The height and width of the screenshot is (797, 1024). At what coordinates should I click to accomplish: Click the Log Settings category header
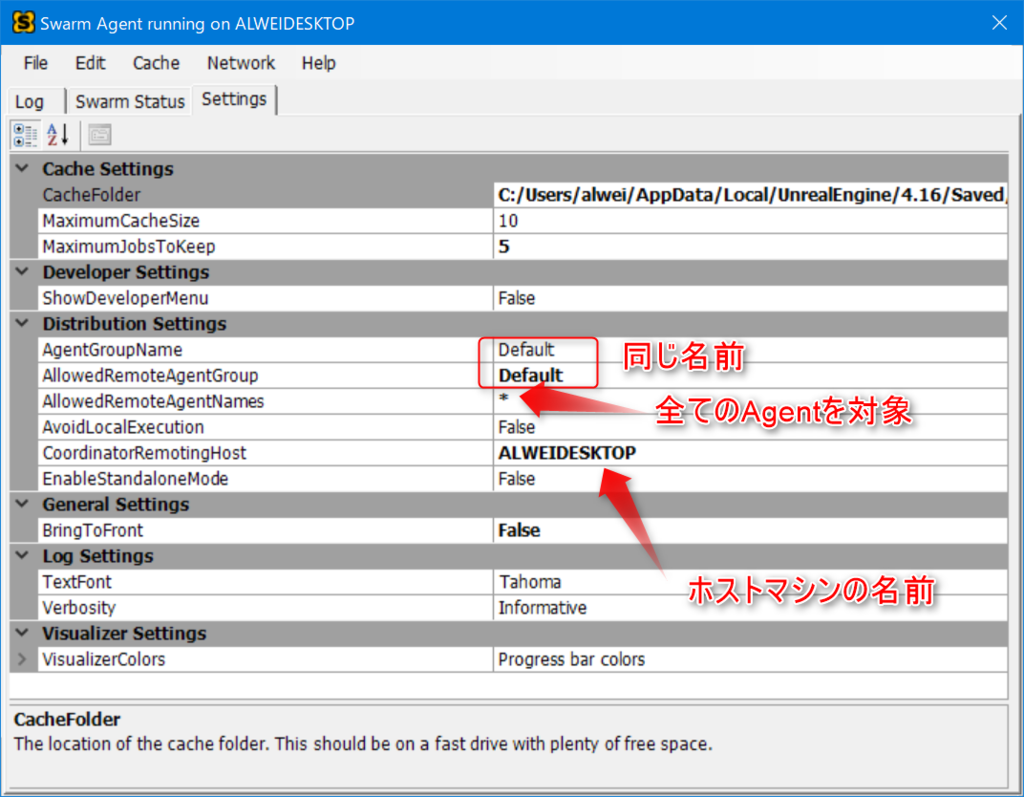[x=98, y=556]
